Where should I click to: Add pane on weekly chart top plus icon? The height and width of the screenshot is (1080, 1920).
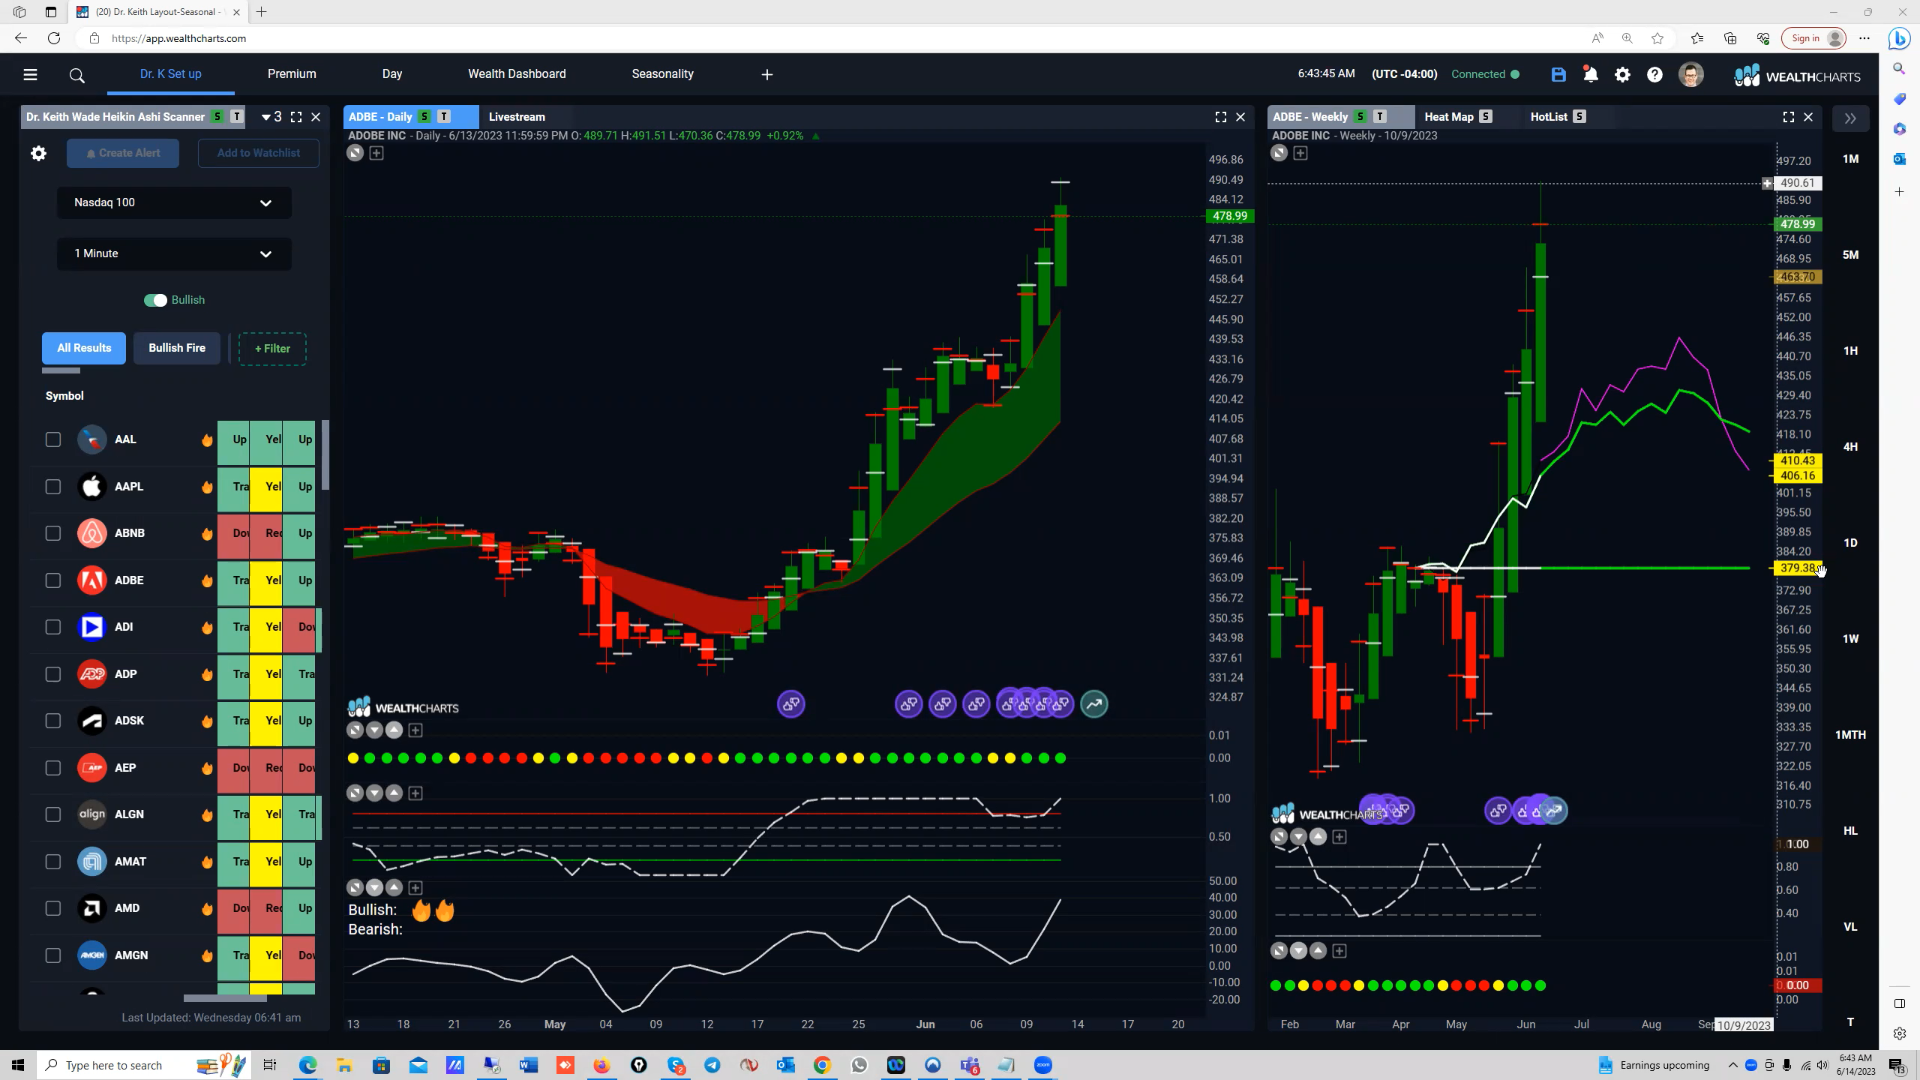click(1300, 153)
